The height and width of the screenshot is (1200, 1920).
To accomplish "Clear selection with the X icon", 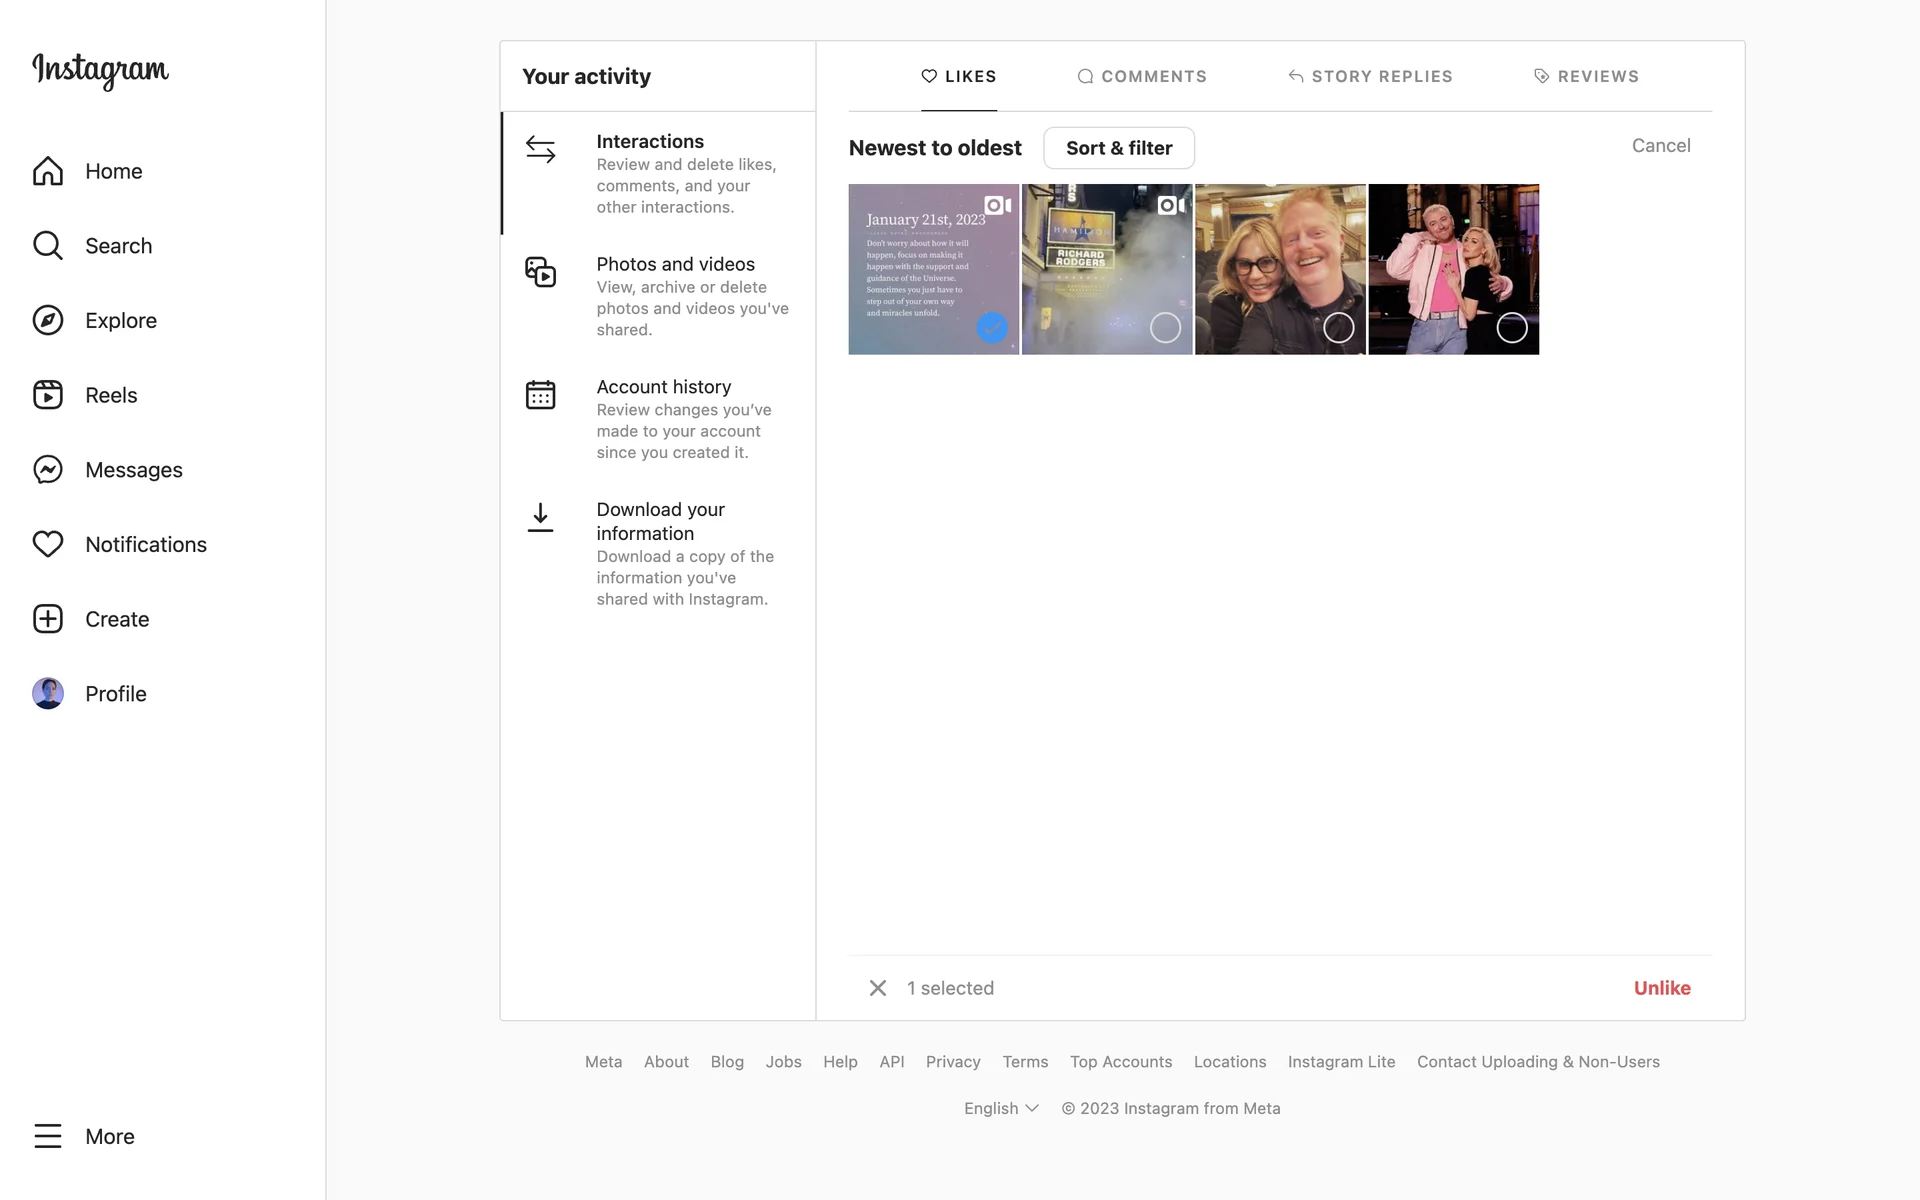I will pyautogui.click(x=878, y=988).
